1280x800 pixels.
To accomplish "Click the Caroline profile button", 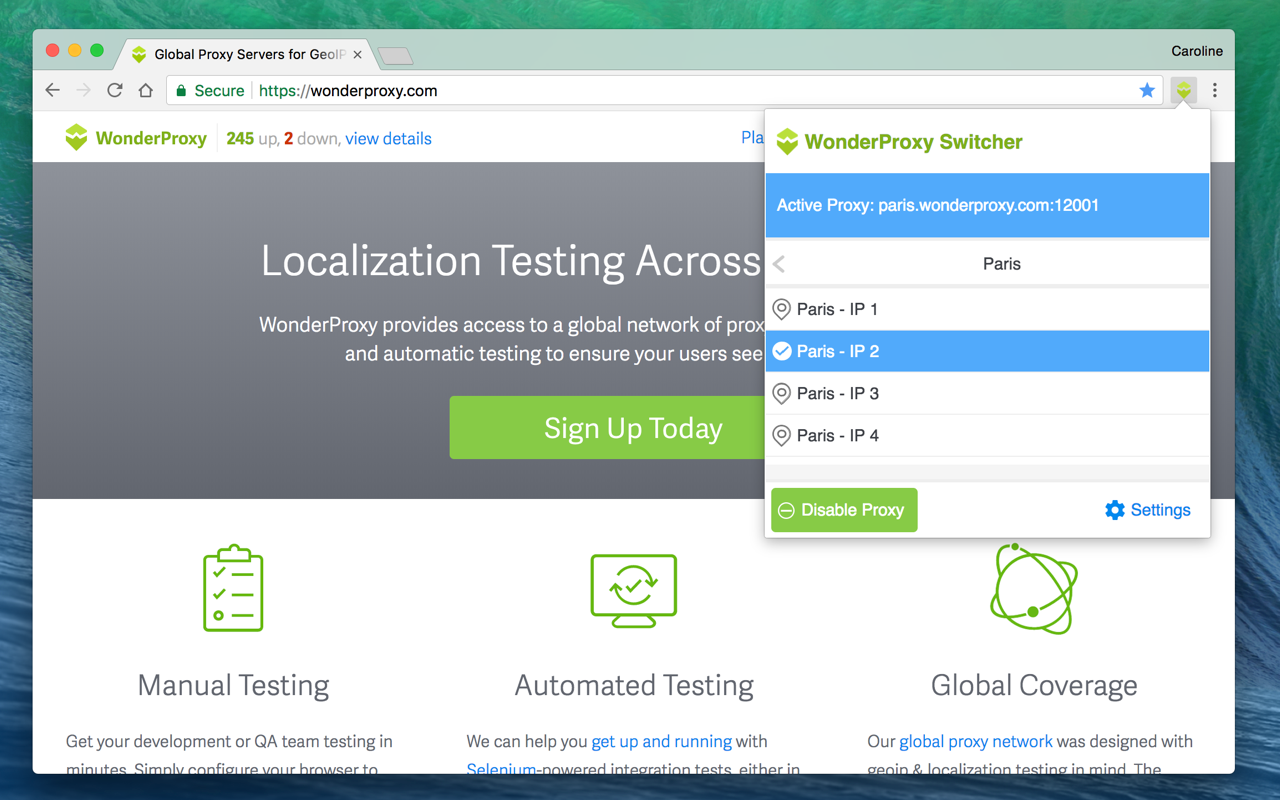I will 1196,51.
